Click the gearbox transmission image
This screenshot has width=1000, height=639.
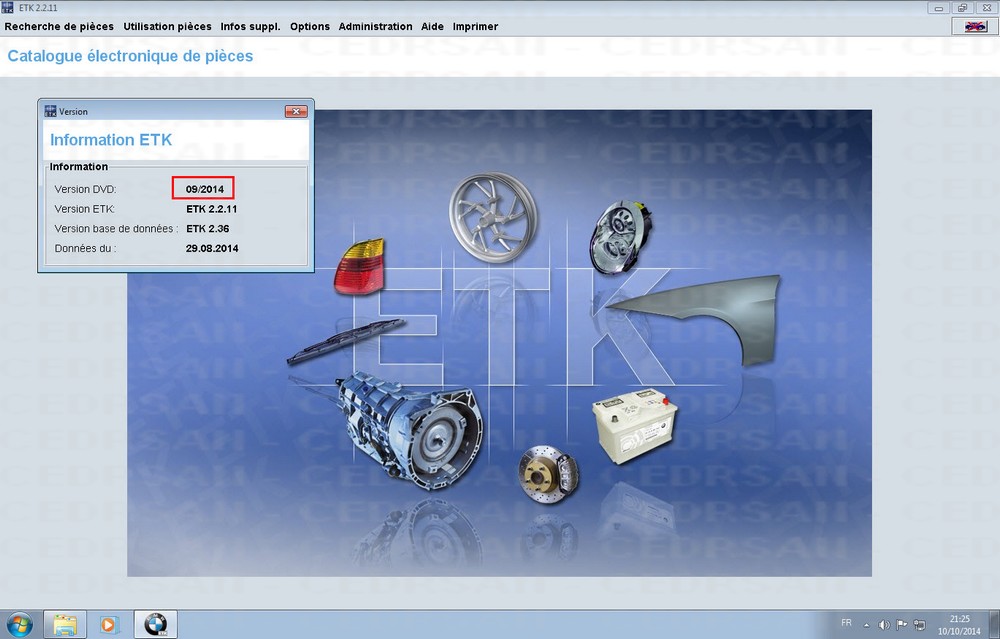[x=409, y=430]
